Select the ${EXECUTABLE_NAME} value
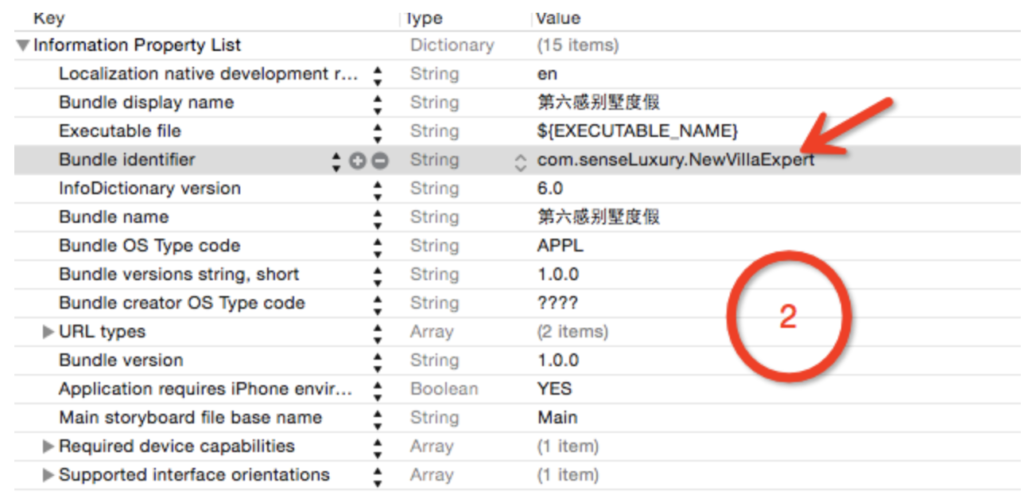This screenshot has height=495, width=1024. pyautogui.click(x=637, y=131)
